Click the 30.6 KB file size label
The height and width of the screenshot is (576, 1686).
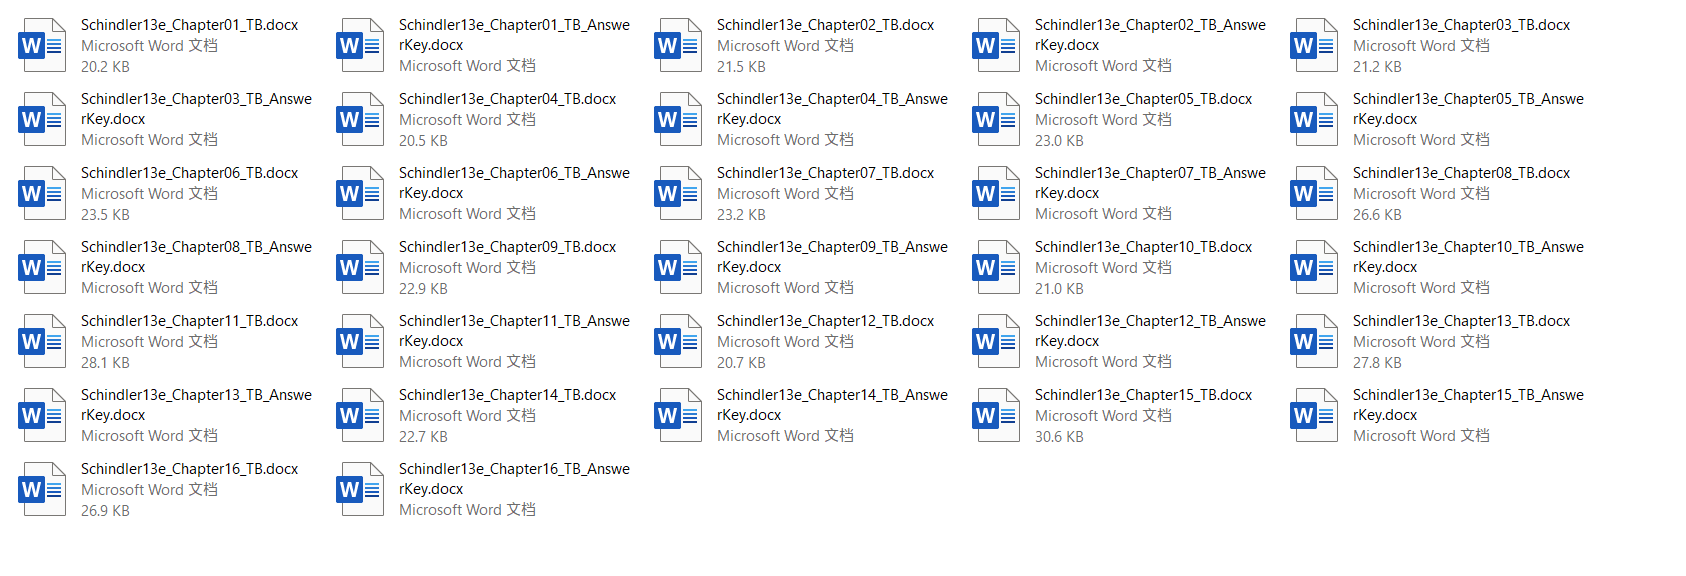(x=1059, y=437)
